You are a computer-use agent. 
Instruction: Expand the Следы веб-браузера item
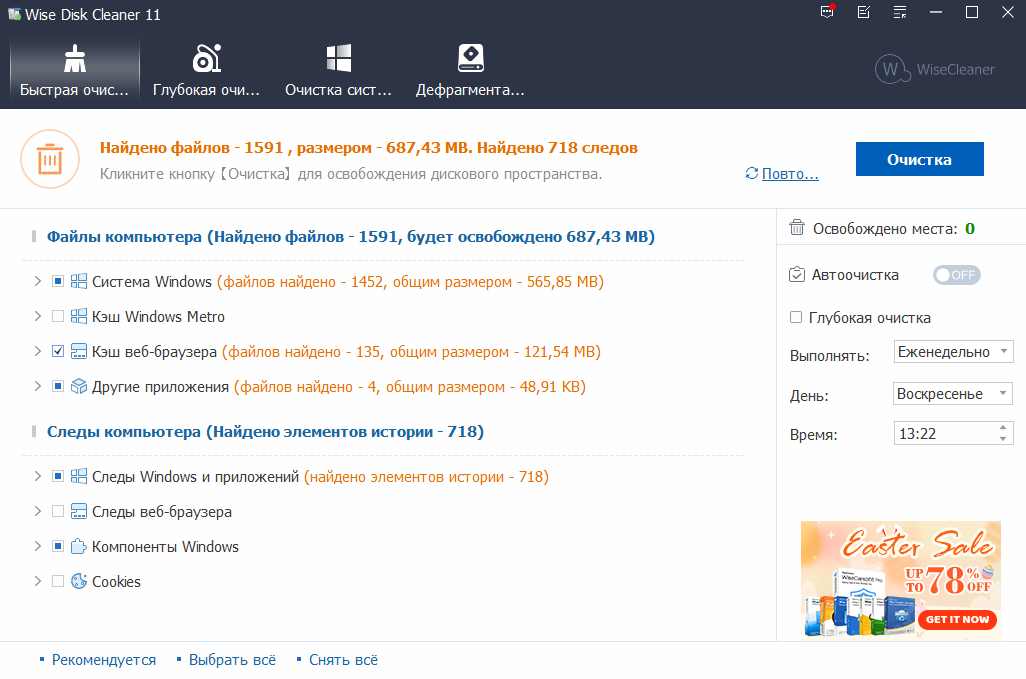38,512
